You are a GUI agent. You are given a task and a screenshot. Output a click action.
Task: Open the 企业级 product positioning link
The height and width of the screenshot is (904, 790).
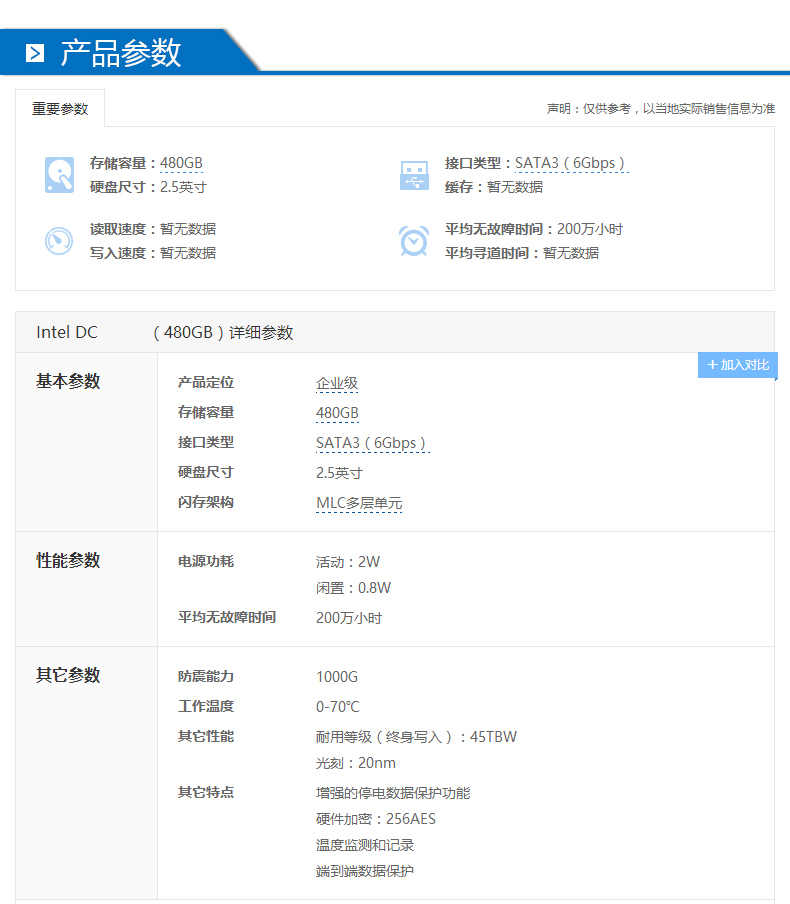(x=337, y=383)
